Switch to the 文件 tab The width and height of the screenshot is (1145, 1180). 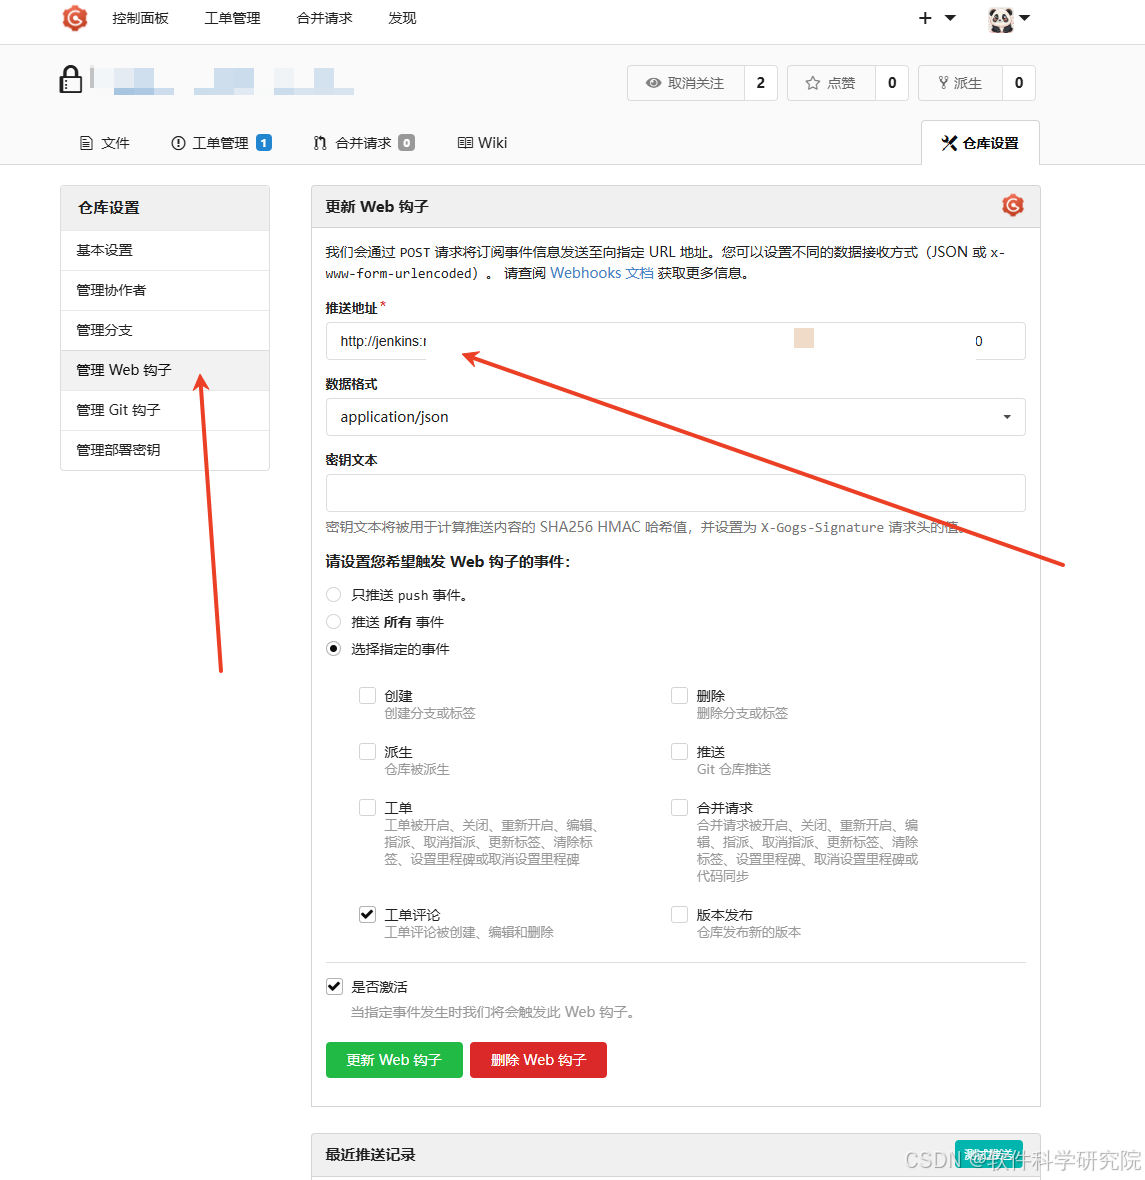(x=105, y=143)
